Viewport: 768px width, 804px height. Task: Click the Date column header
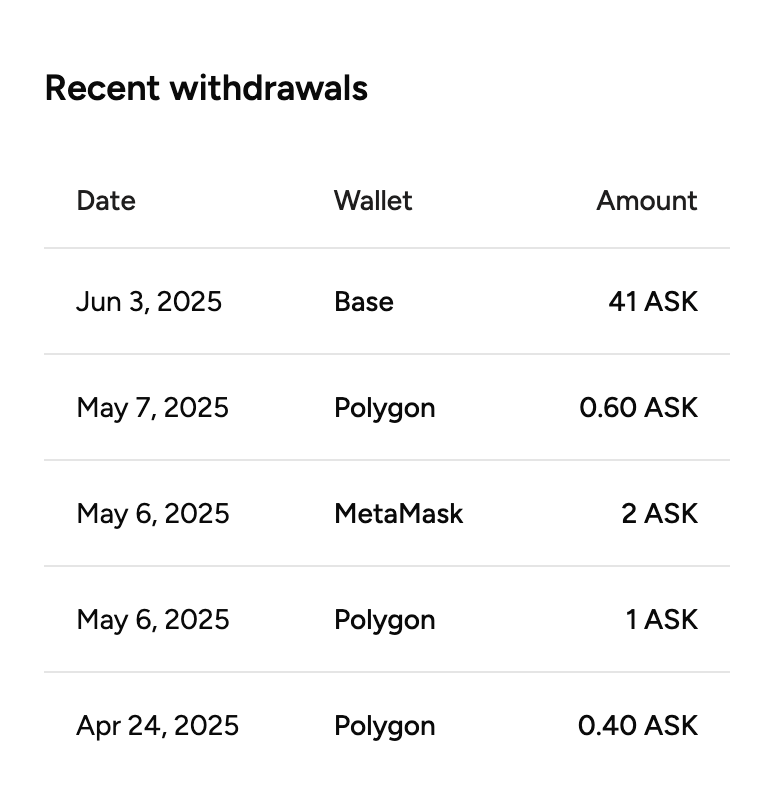point(106,200)
